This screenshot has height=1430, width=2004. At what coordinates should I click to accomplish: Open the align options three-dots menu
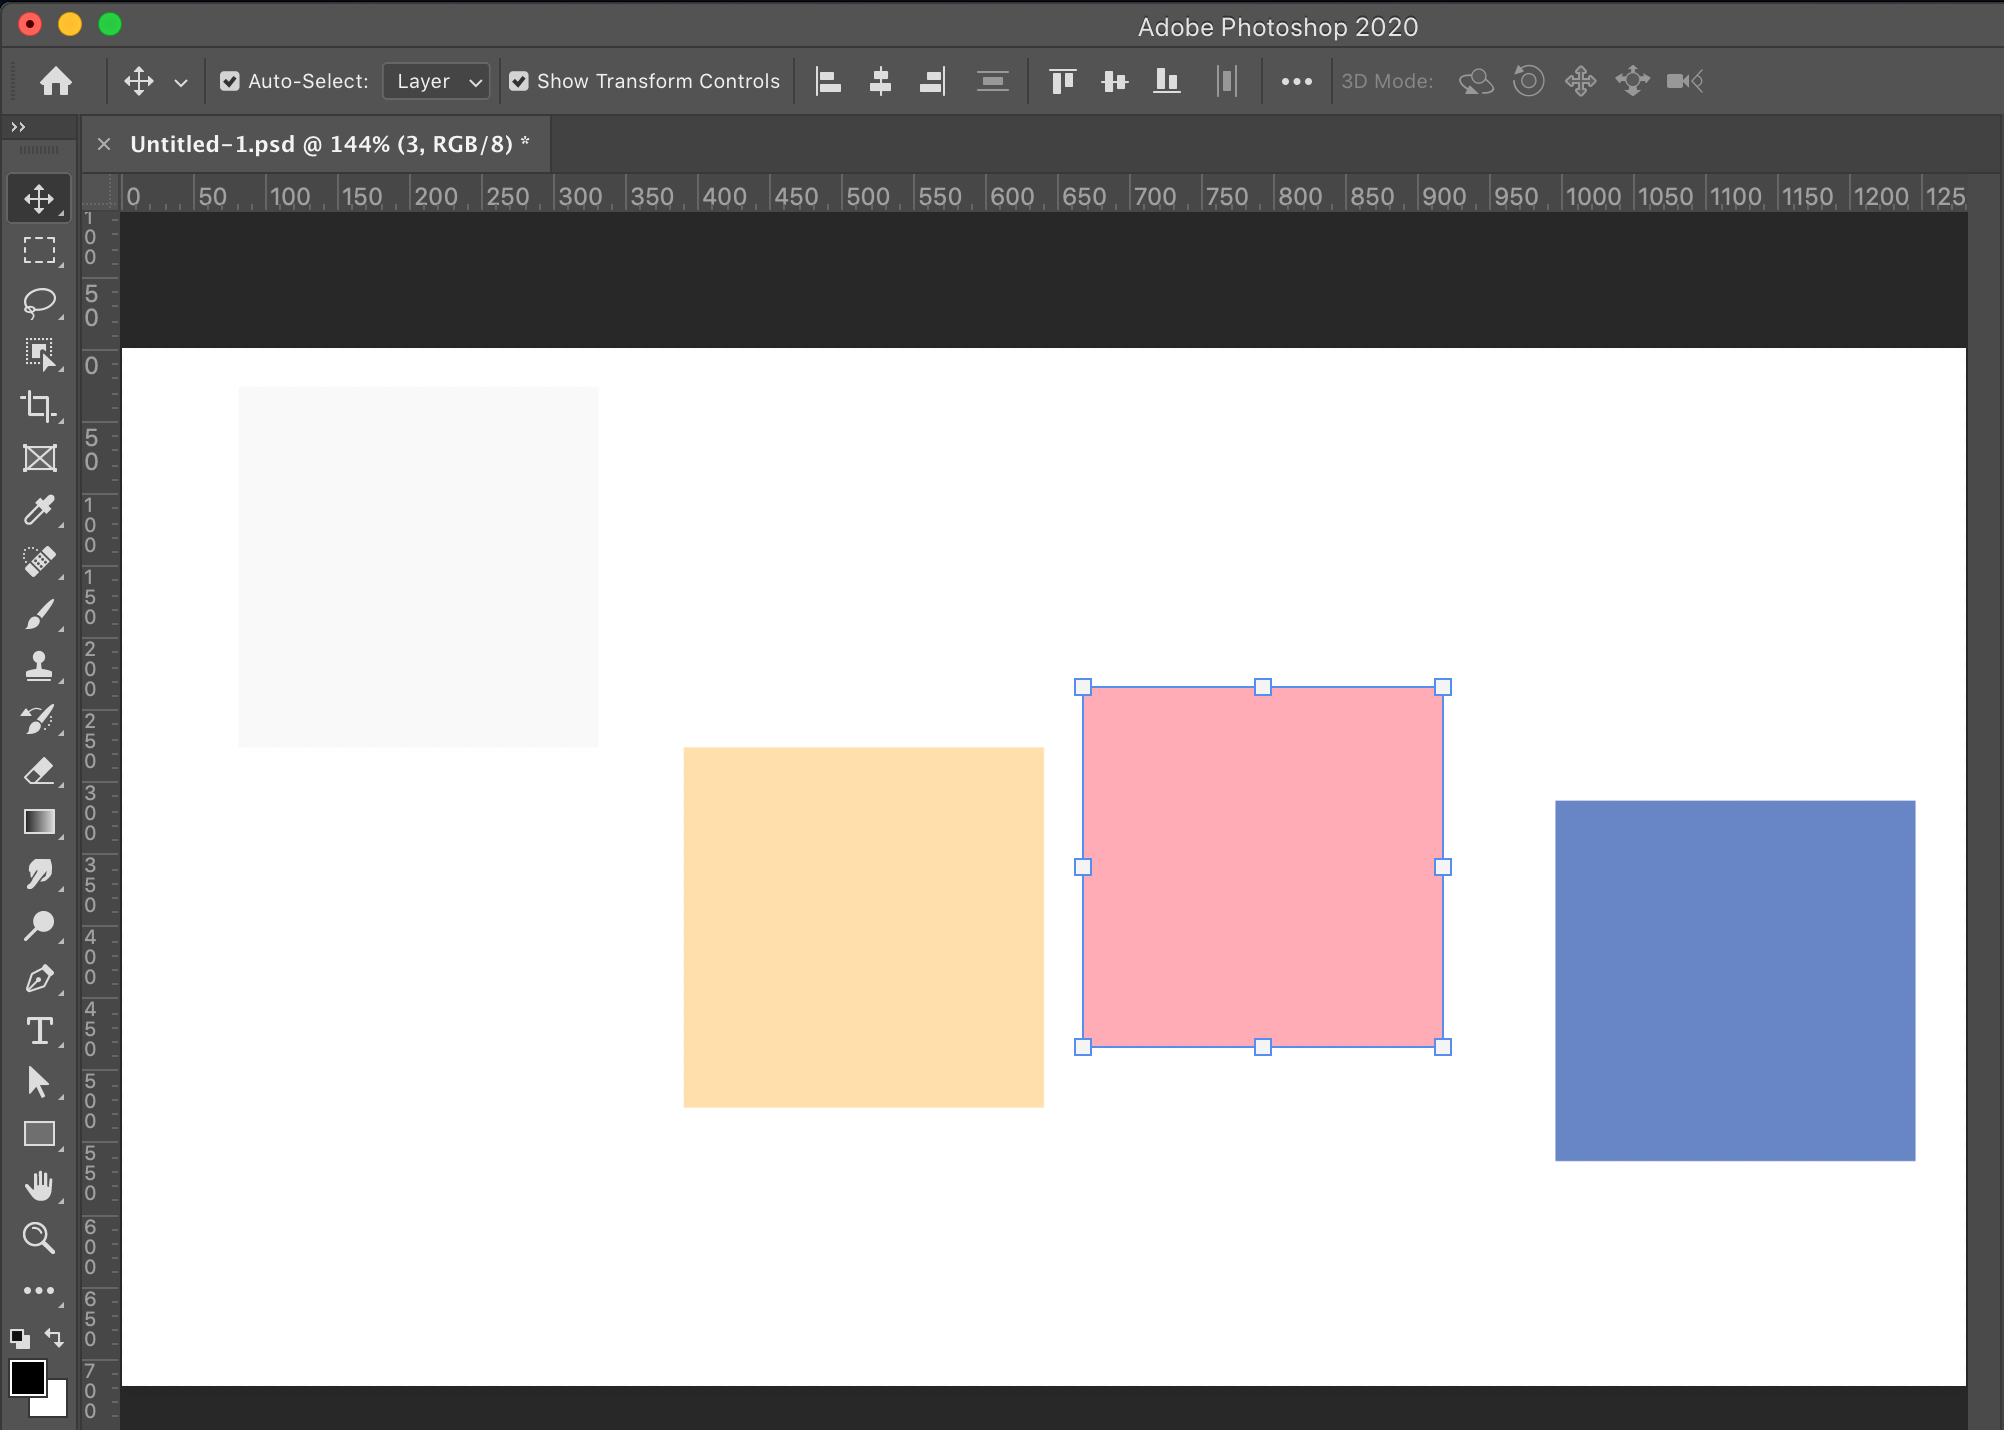1296,82
